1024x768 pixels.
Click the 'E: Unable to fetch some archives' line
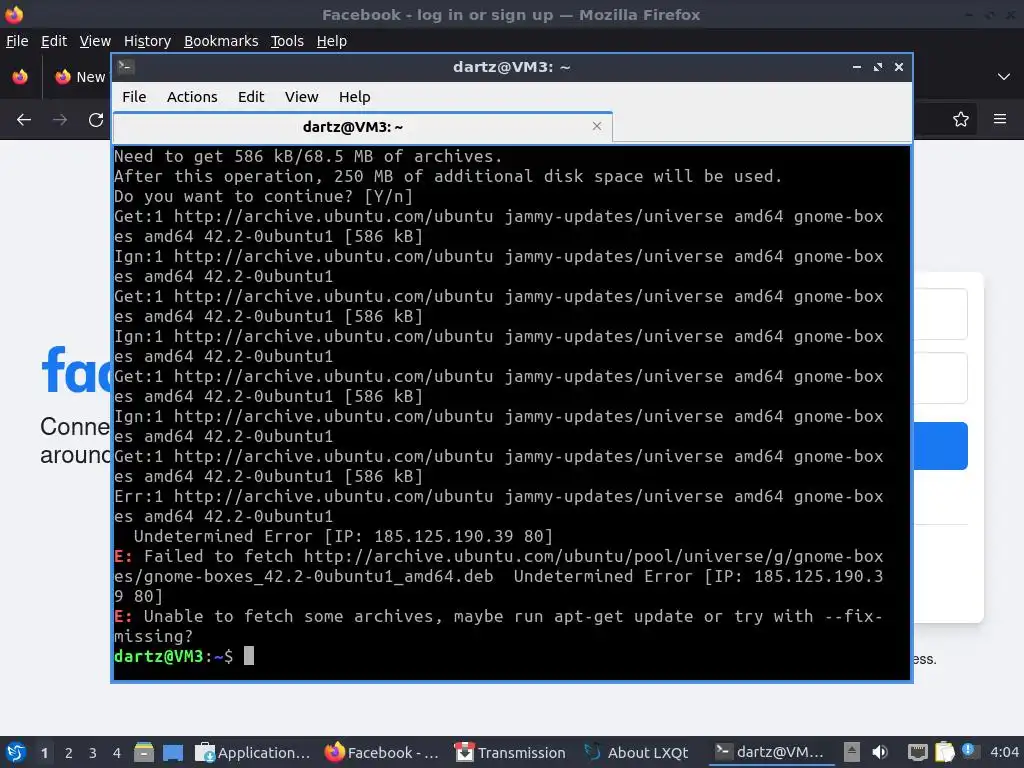click(x=498, y=626)
